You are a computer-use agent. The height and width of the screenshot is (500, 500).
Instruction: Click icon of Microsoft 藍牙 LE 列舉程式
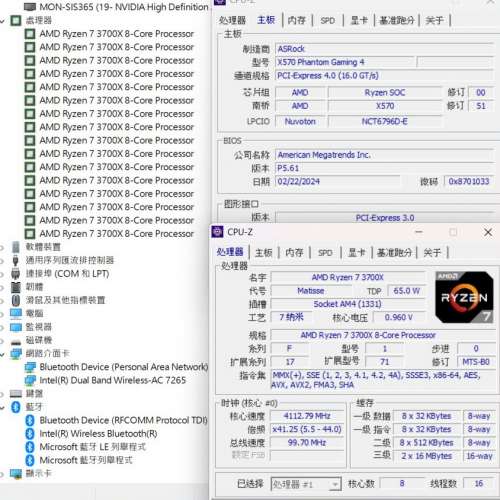30,447
